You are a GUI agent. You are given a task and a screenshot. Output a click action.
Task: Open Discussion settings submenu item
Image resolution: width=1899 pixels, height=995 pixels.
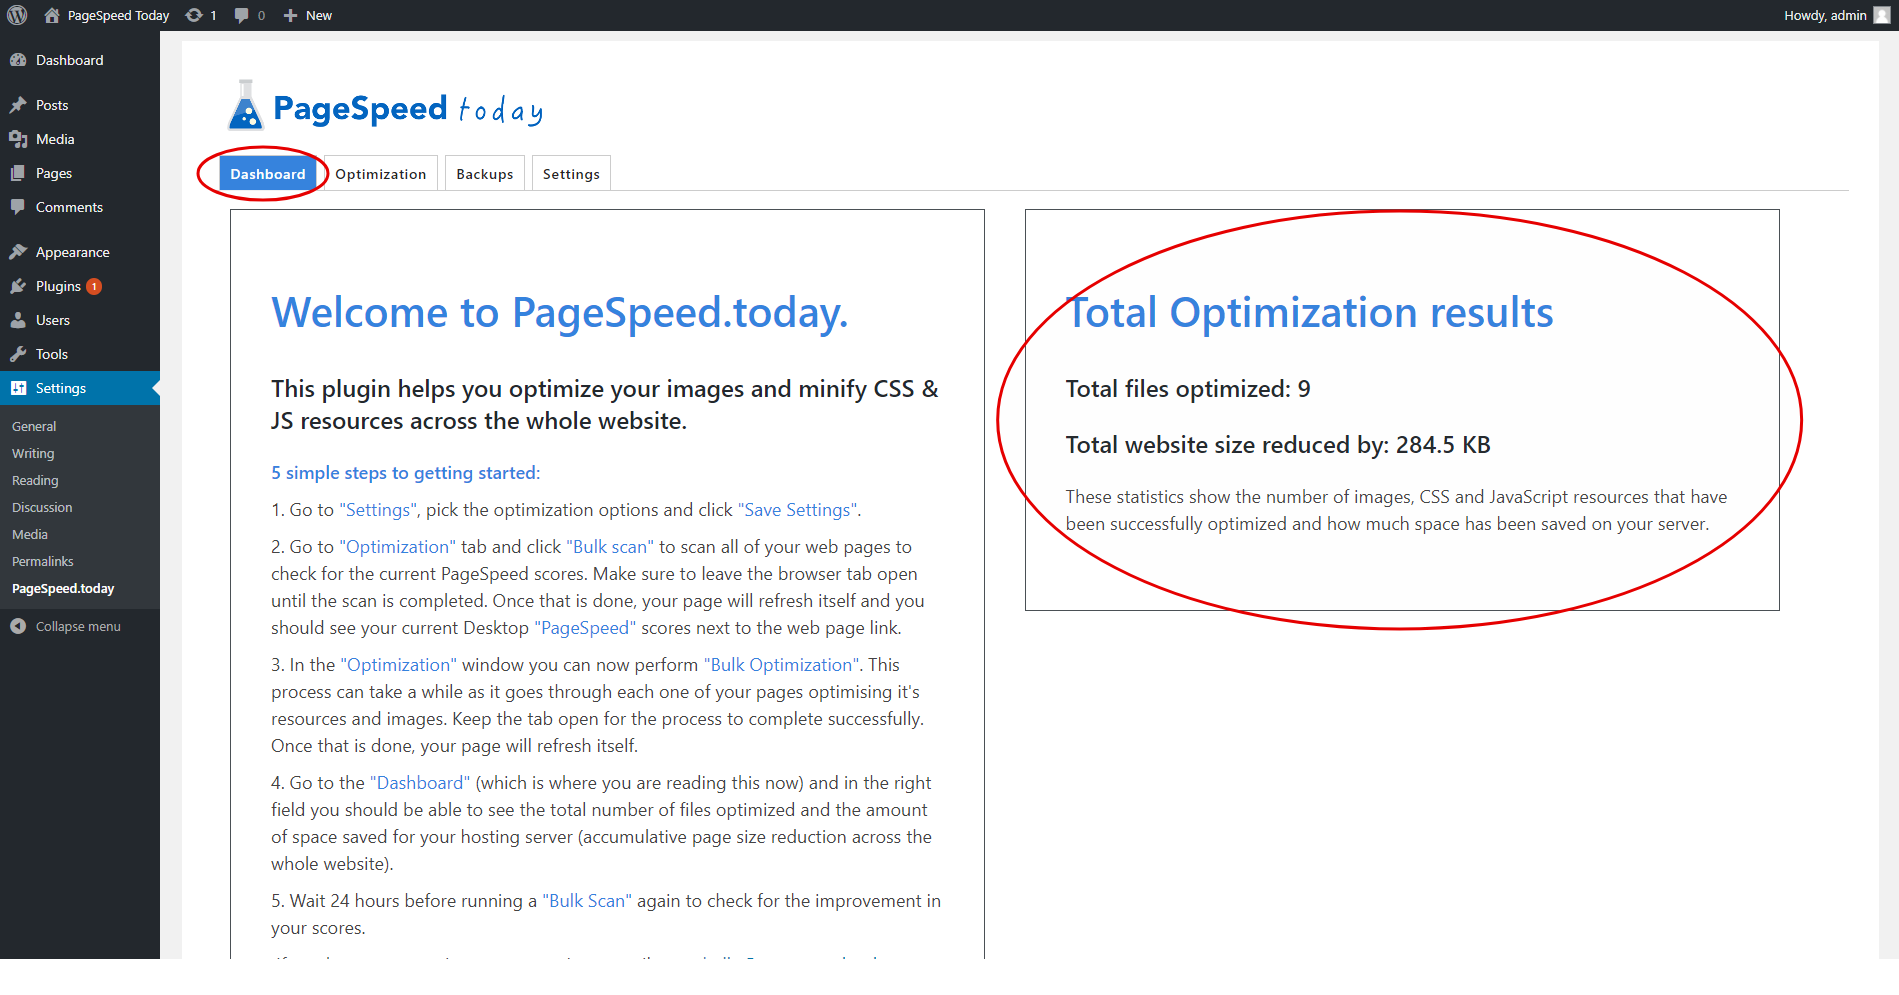(42, 507)
